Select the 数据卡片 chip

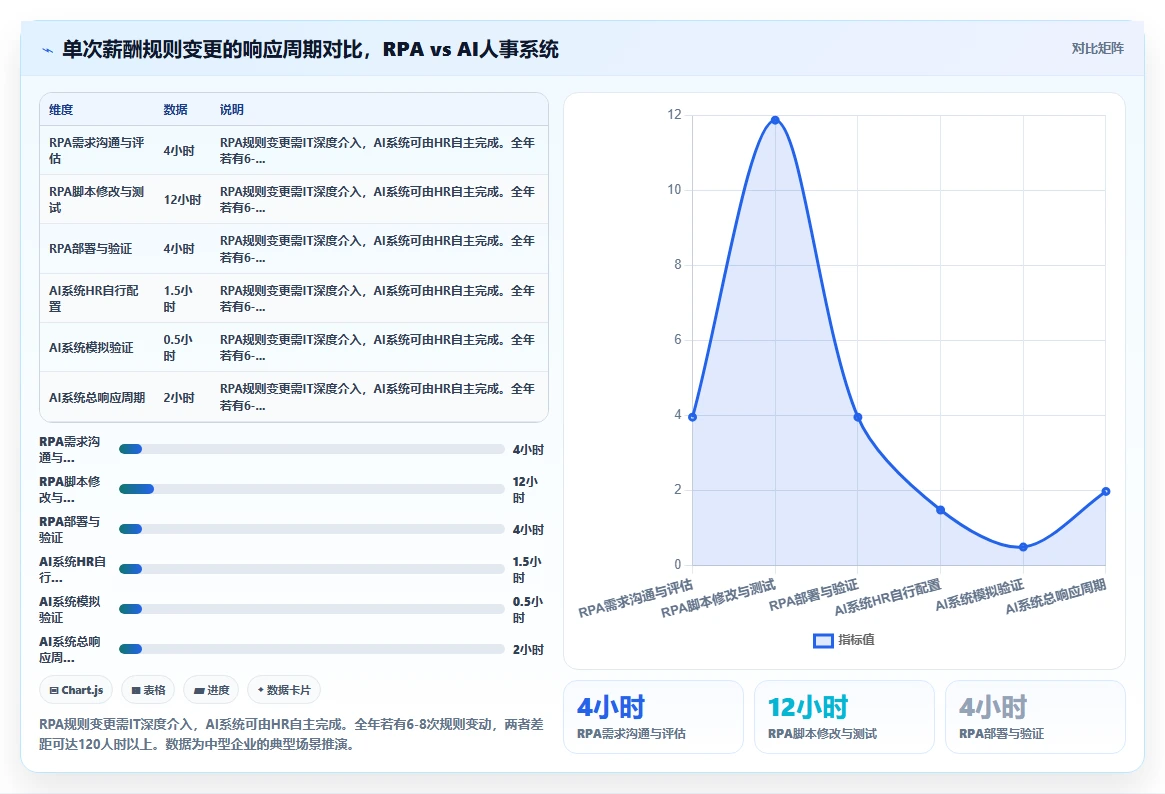(x=284, y=690)
